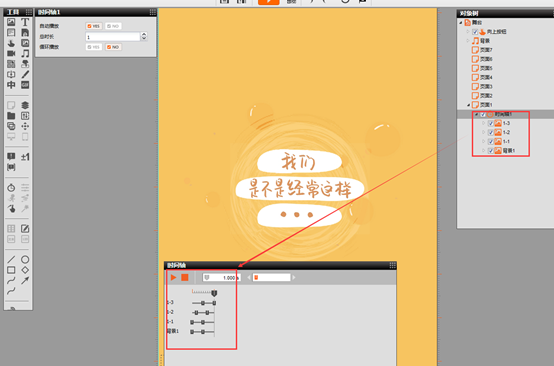Set auto-play to YES
Image resolution: width=554 pixels, height=366 pixels.
(x=94, y=26)
